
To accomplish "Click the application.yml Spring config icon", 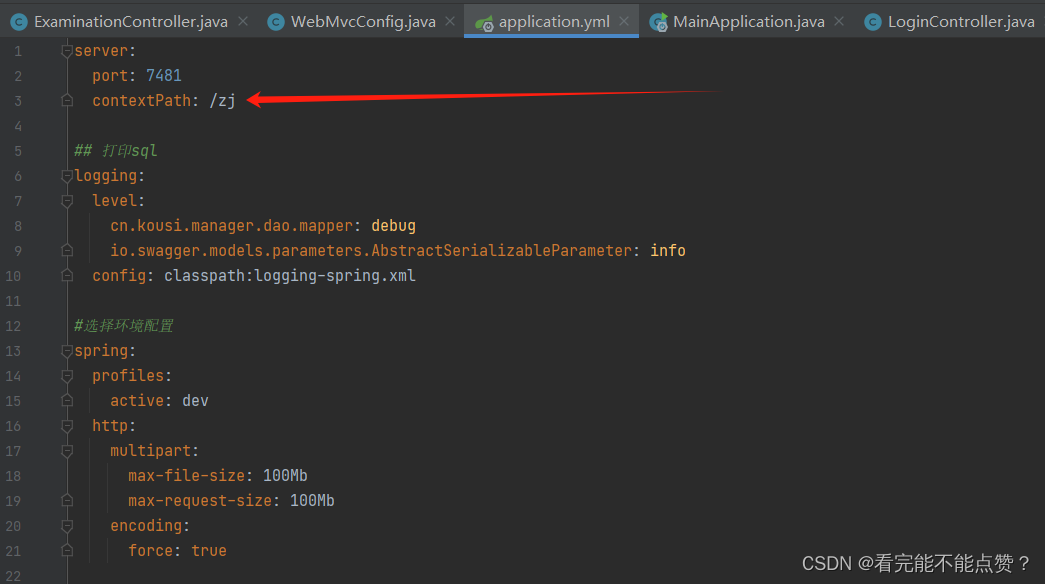I will 485,23.
